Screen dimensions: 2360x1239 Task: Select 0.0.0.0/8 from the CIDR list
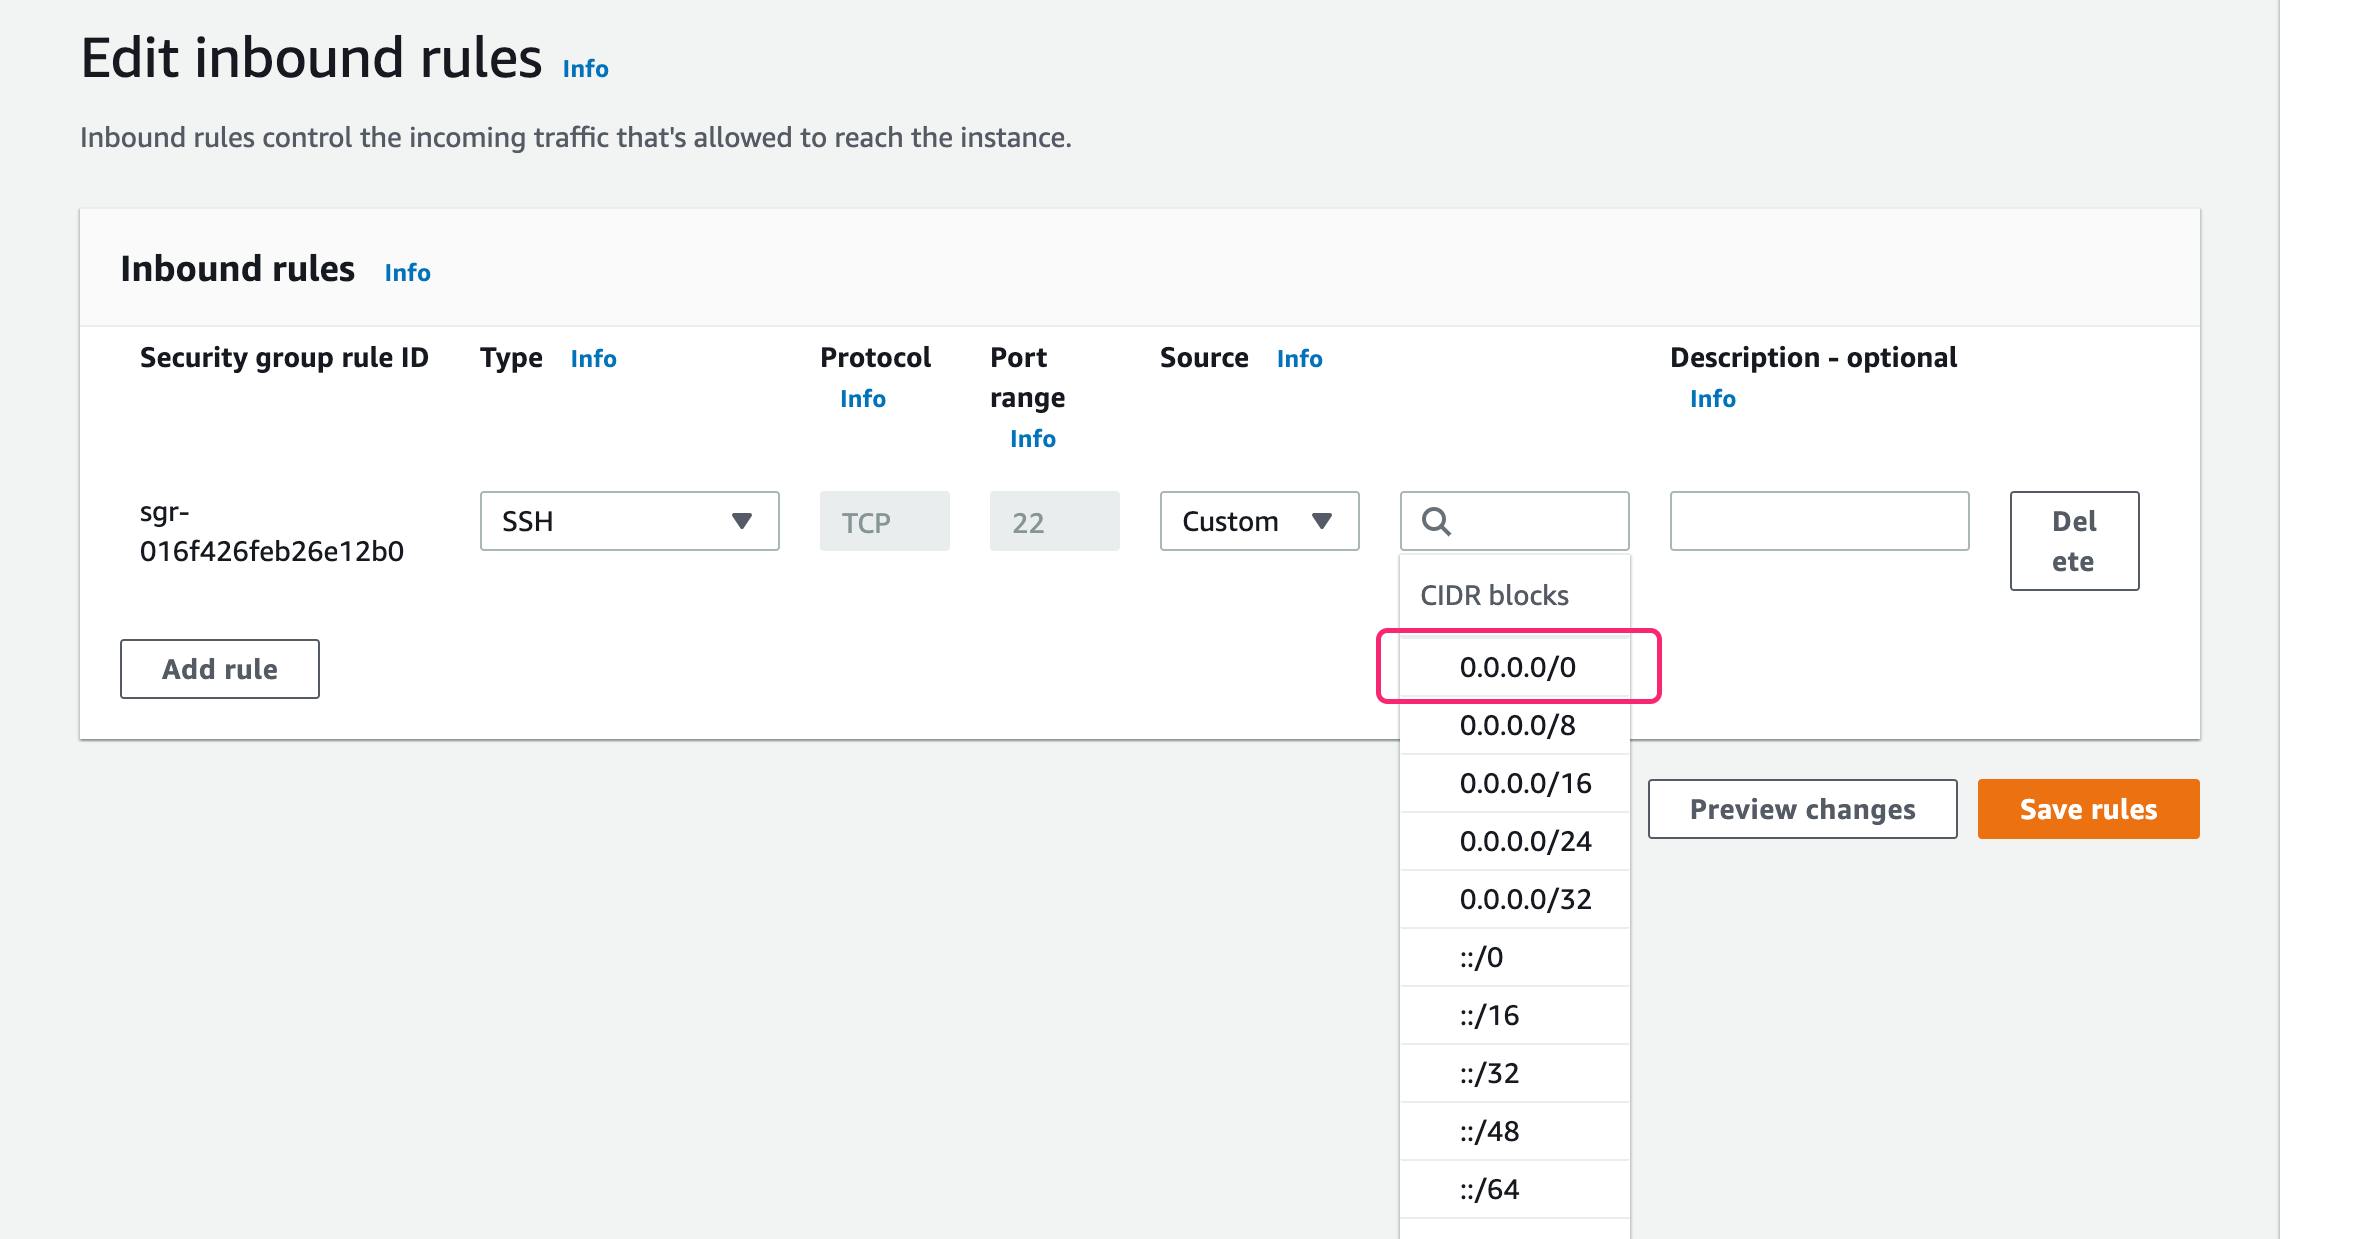[x=1516, y=725]
